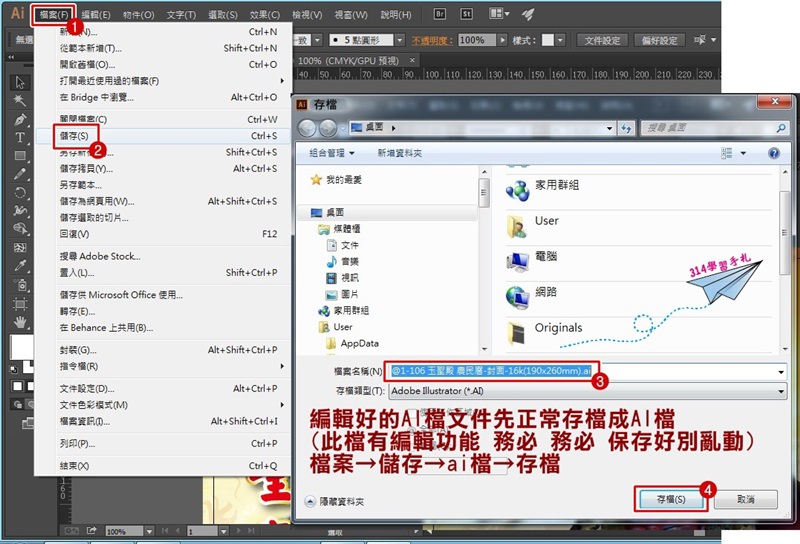Click the 存檔(S) save button
The image size is (800, 544).
point(671,499)
